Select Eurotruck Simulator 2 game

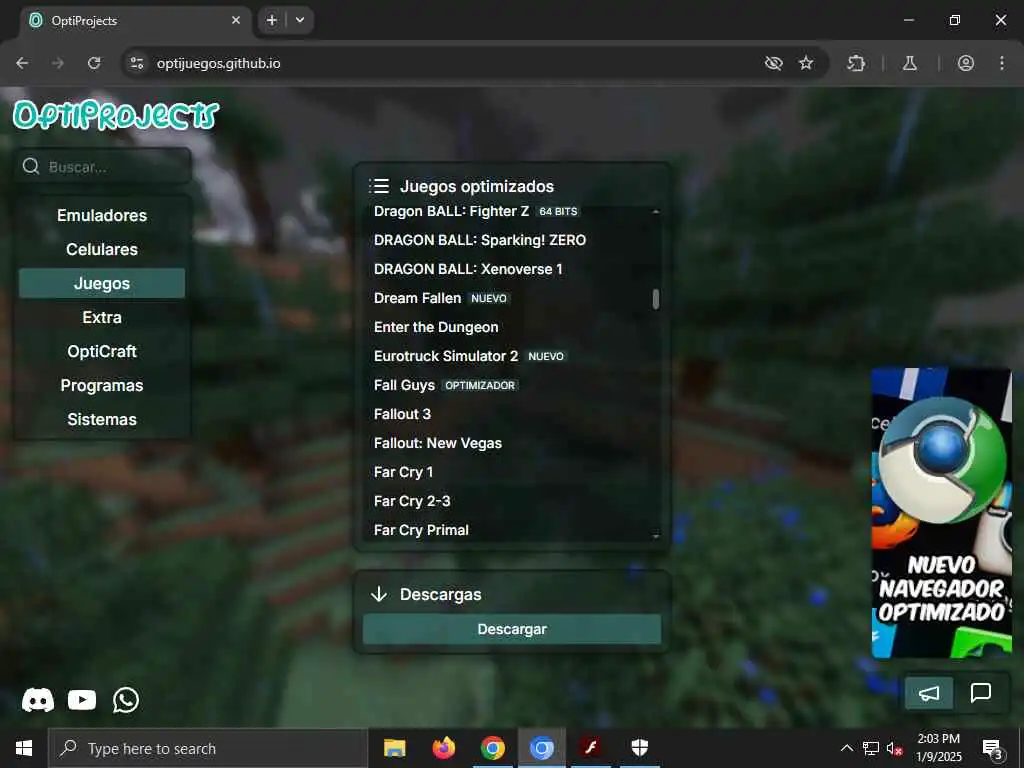click(x=446, y=357)
